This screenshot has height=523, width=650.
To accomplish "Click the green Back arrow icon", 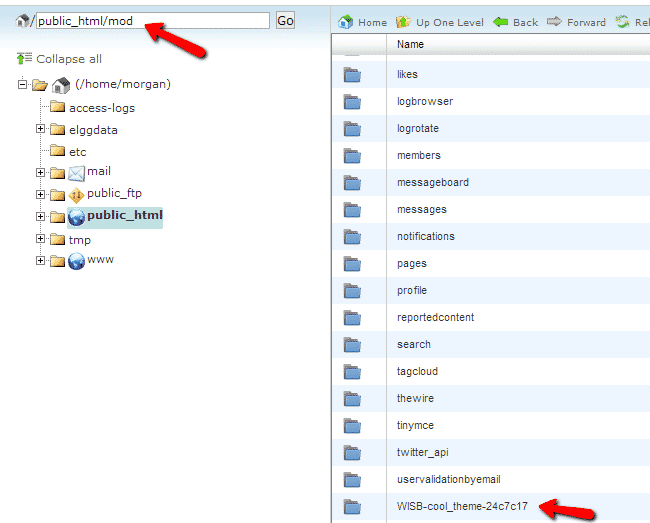I will tap(501, 22).
